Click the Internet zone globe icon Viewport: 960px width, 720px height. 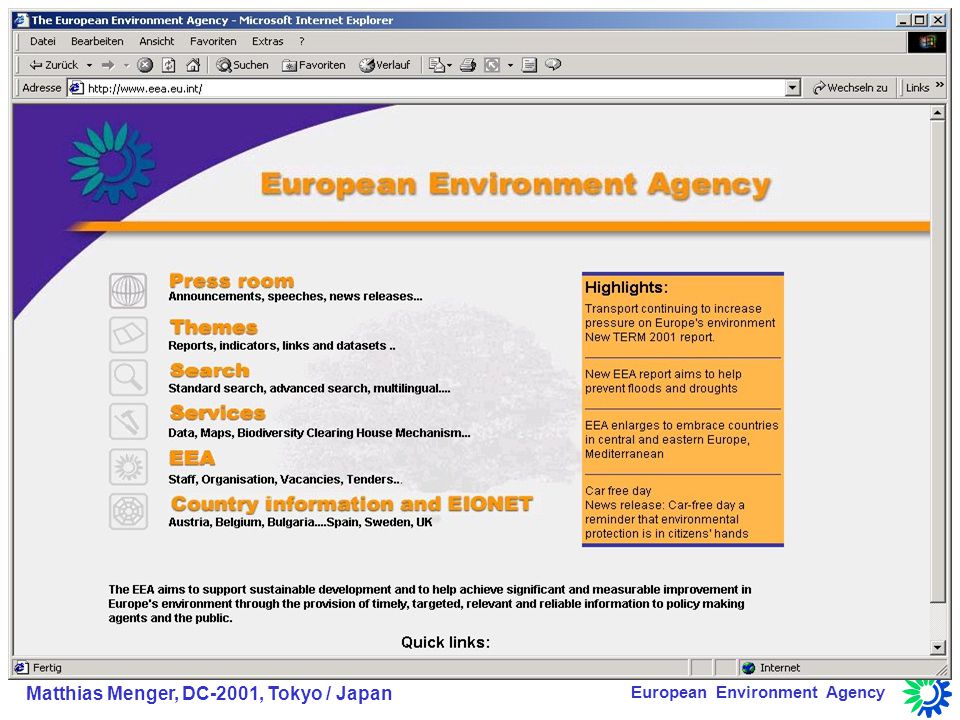pos(748,668)
